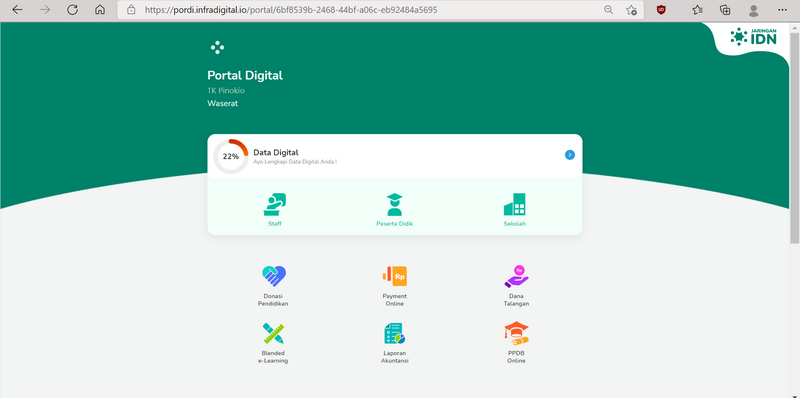The height and width of the screenshot is (398, 800).
Task: Open Laporan Akuntansi report icon
Action: 394,333
